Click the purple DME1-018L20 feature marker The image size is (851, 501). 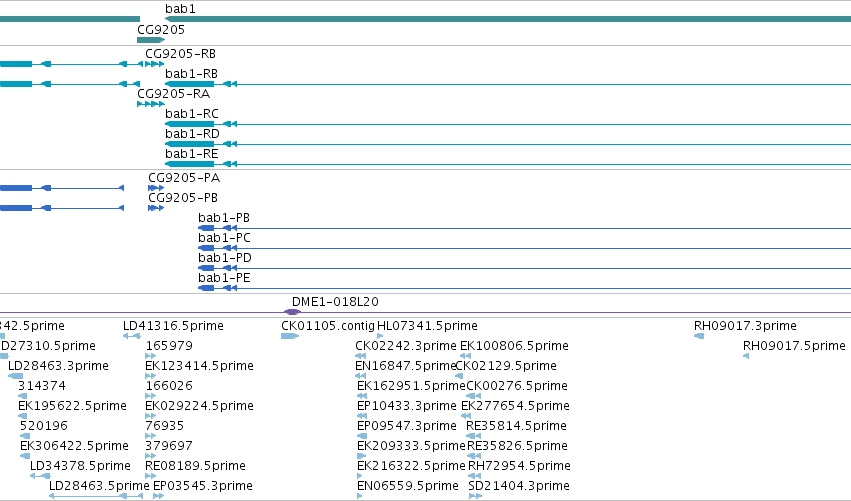(293, 312)
